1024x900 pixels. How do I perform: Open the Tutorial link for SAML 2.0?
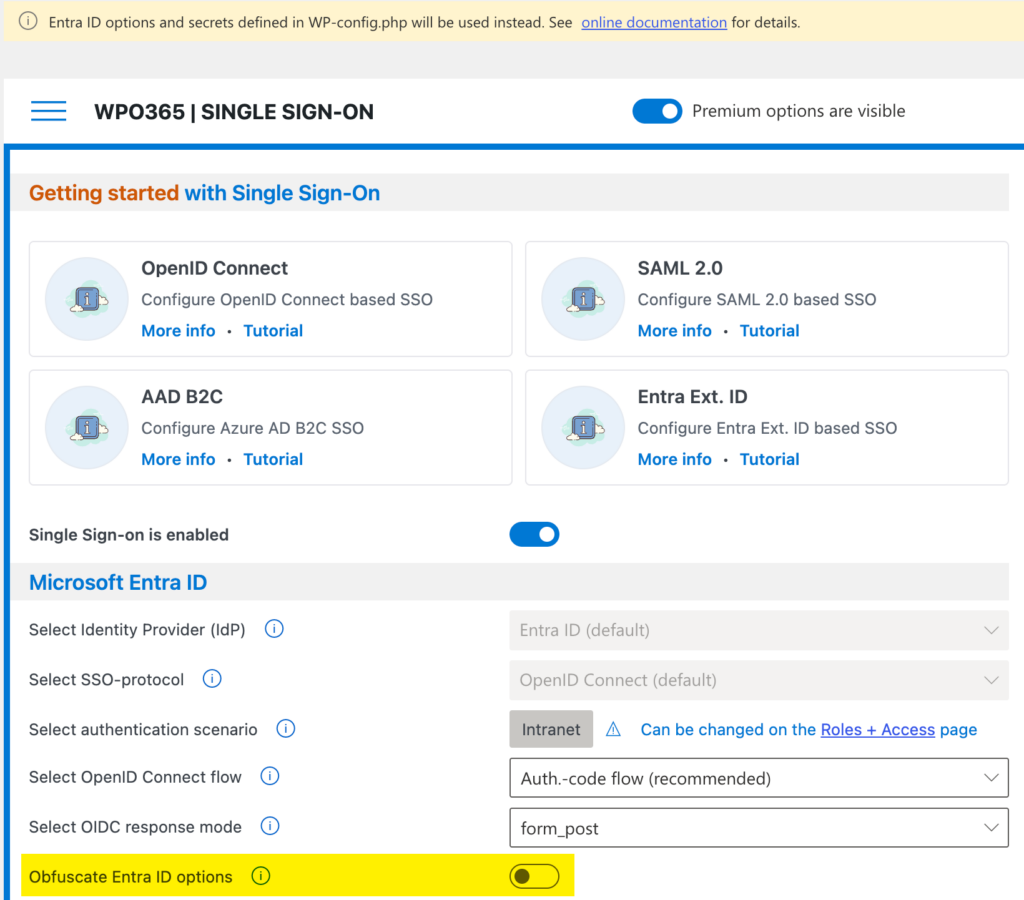pos(769,330)
